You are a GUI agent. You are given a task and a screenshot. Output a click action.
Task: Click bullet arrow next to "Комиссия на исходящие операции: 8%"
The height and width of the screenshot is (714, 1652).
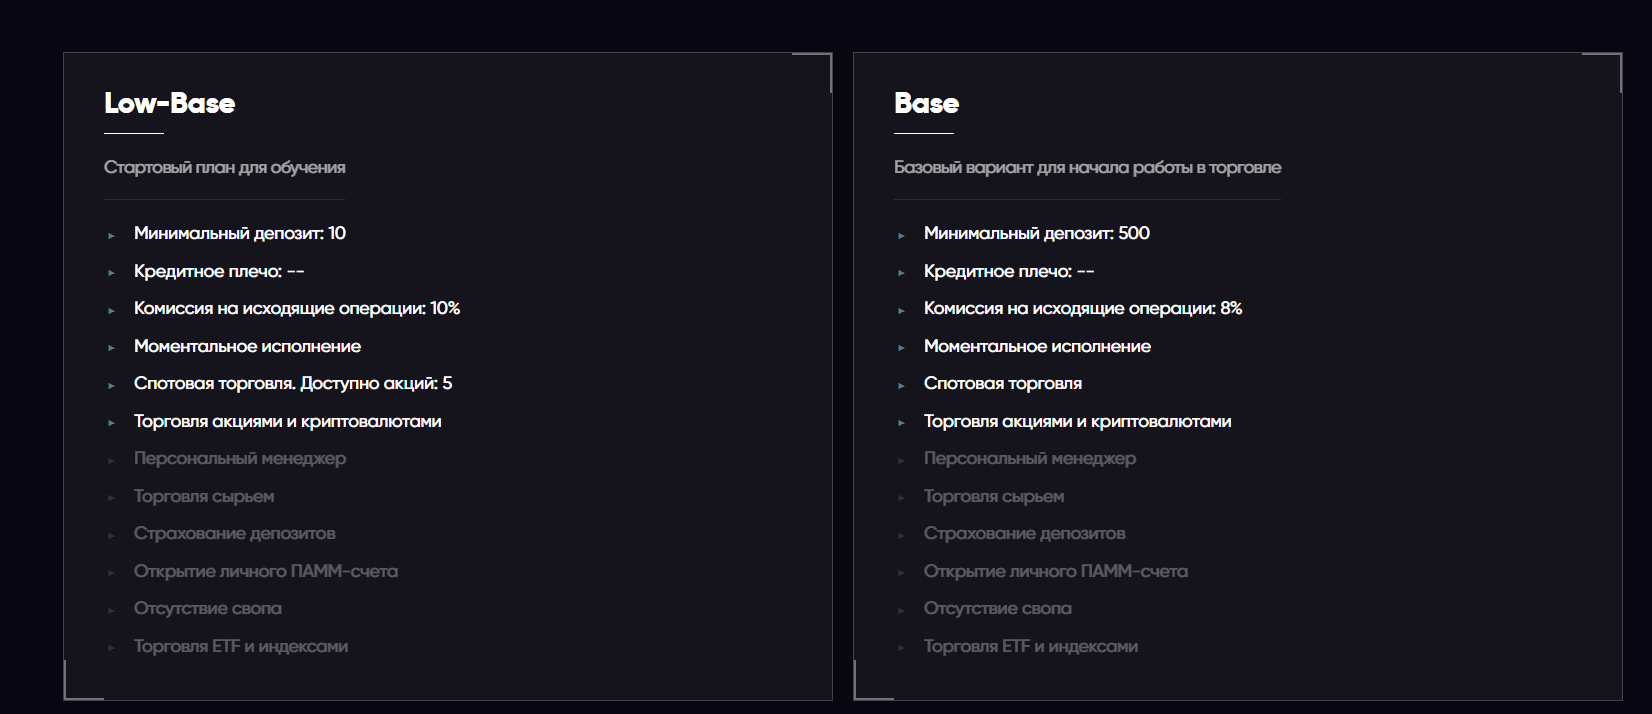[901, 310]
